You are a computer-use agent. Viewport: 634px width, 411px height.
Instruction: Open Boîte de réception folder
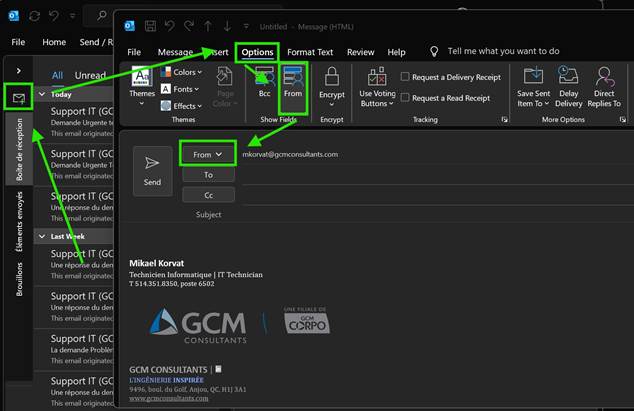point(19,149)
